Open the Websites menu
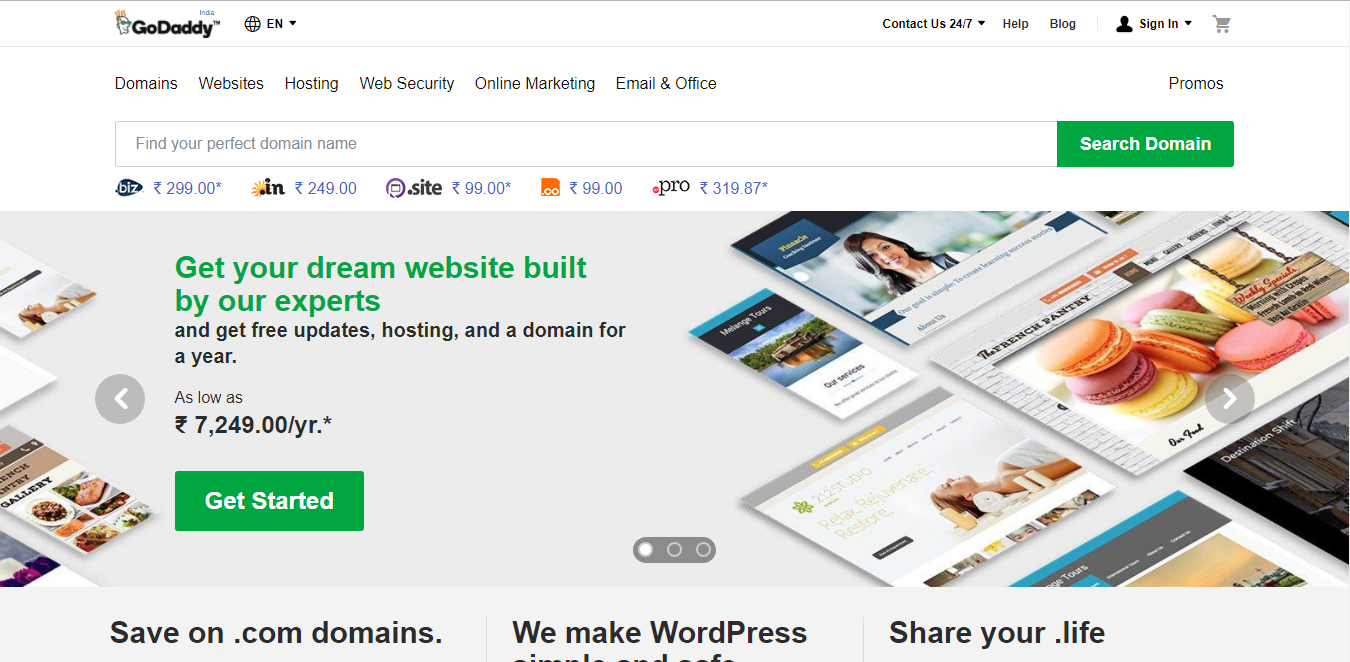 click(231, 84)
